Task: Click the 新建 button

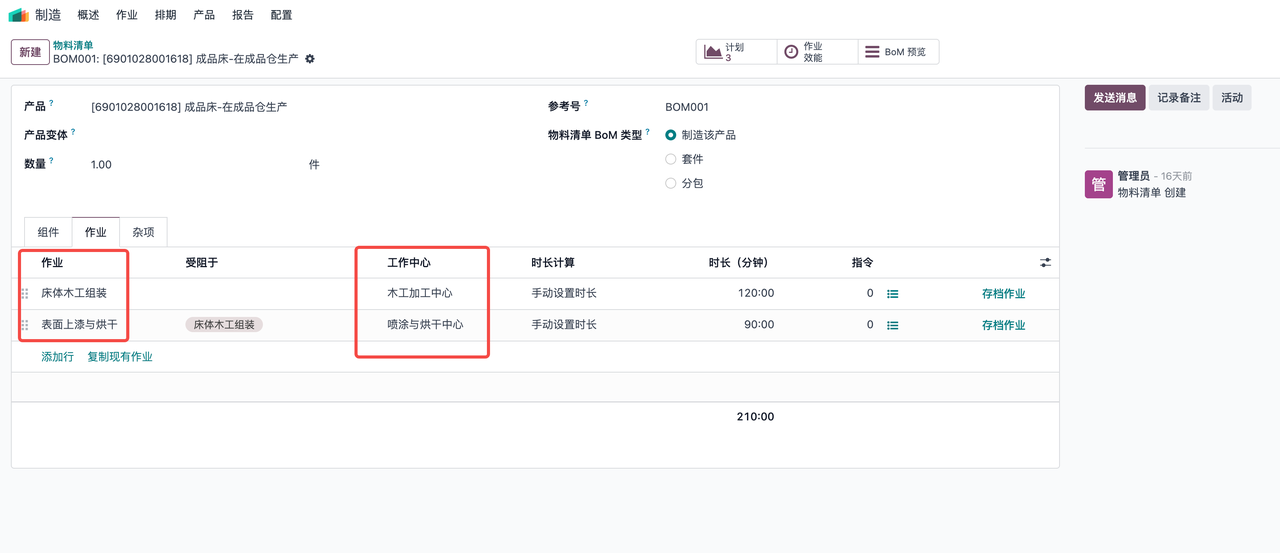Action: [x=31, y=52]
